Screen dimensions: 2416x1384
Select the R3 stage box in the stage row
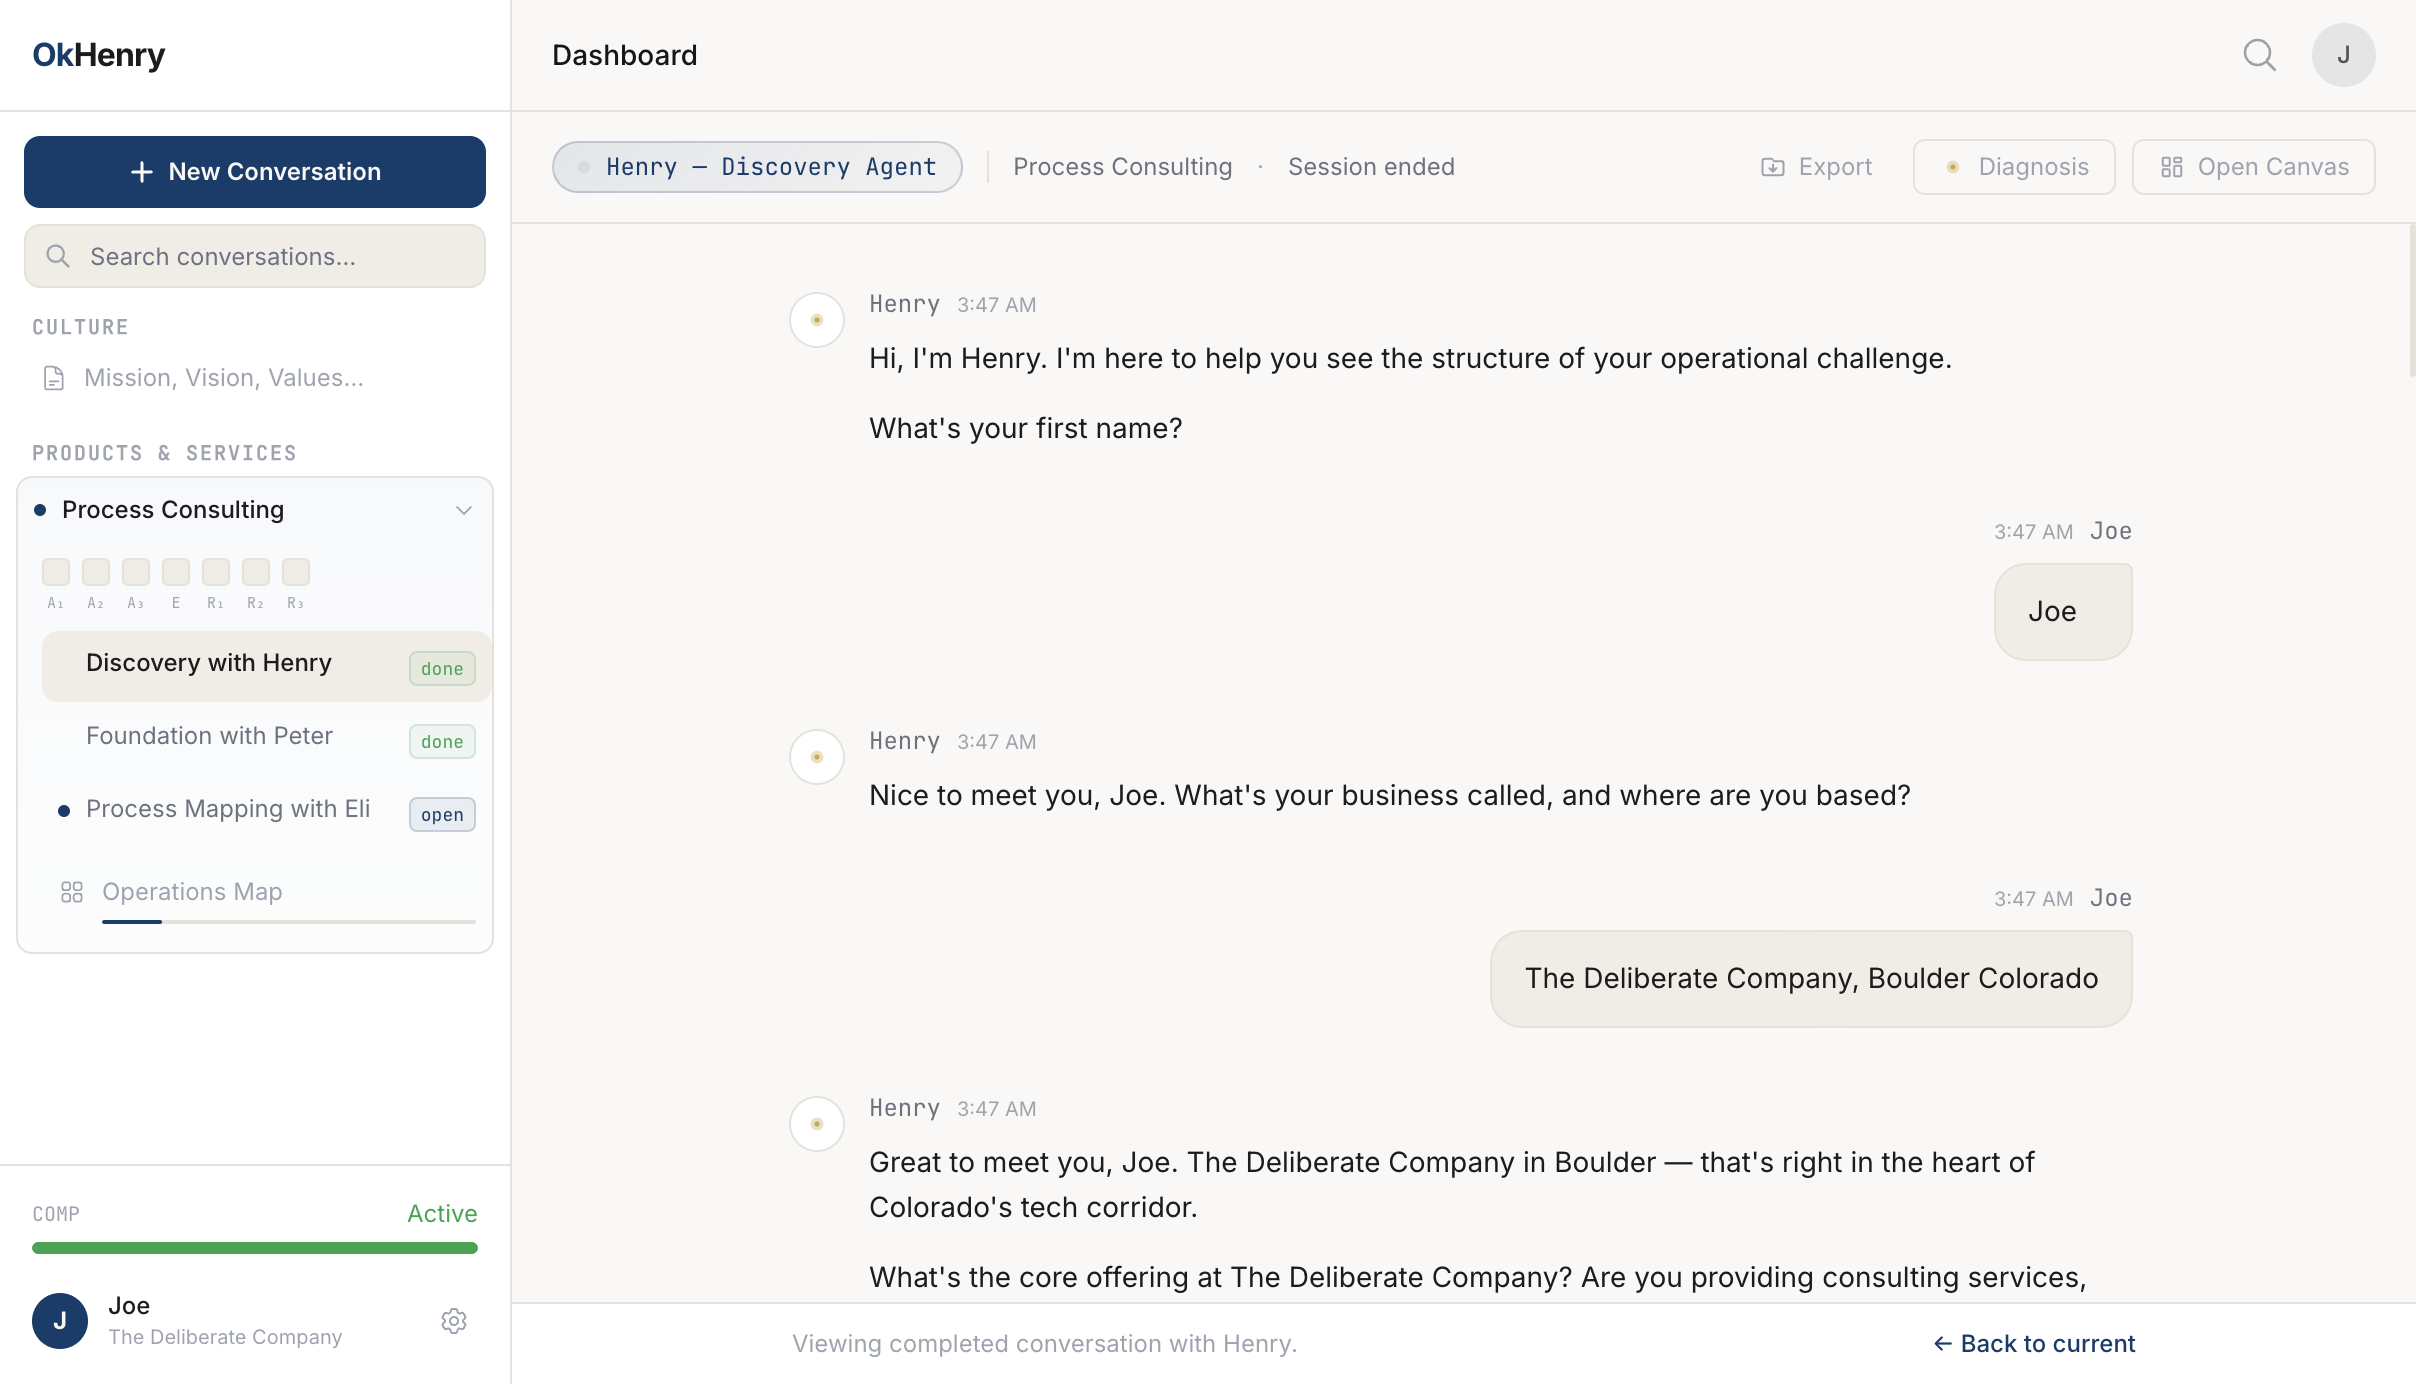pyautogui.click(x=295, y=571)
